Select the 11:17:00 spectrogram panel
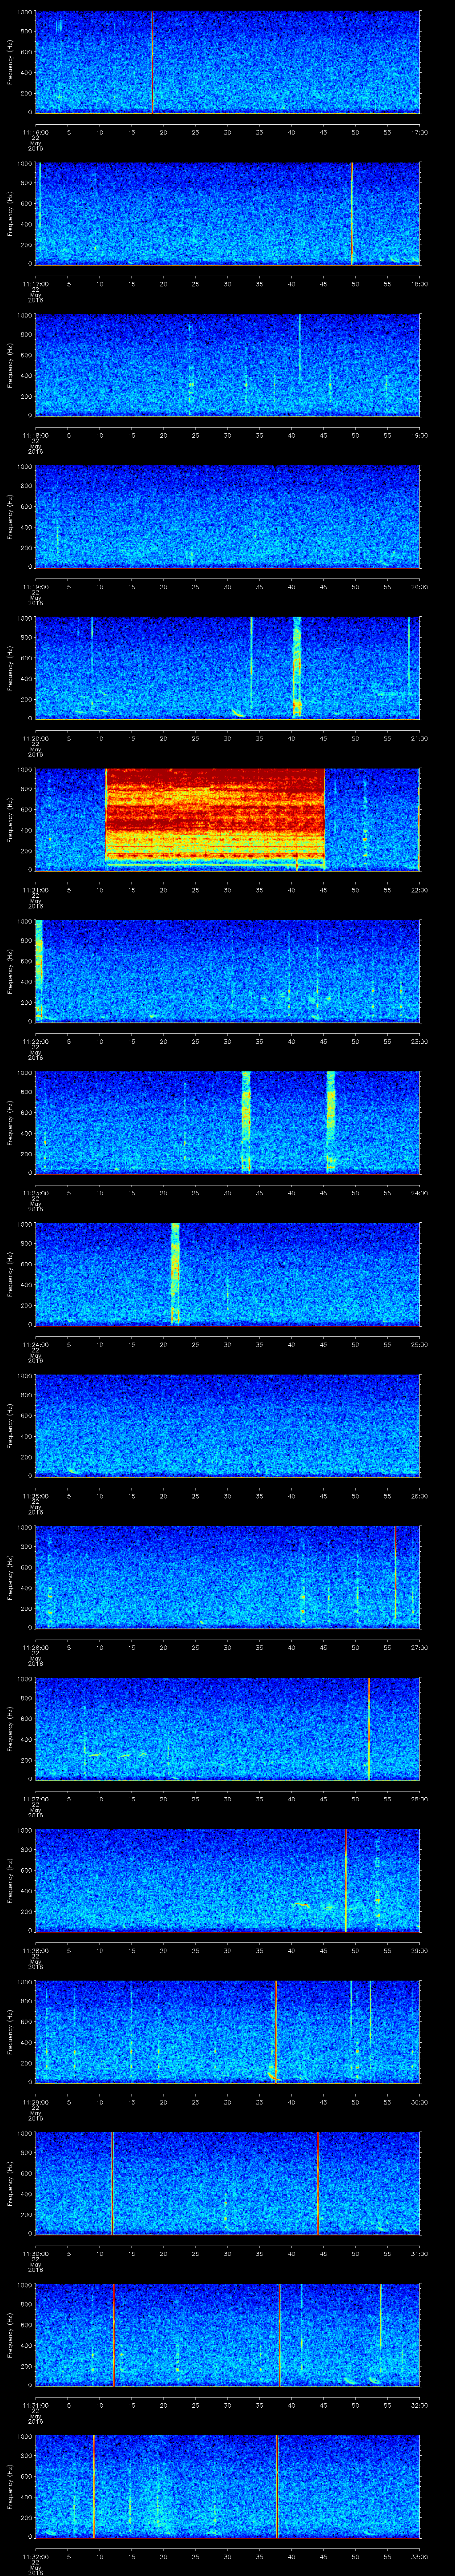455x2576 pixels. (227, 213)
